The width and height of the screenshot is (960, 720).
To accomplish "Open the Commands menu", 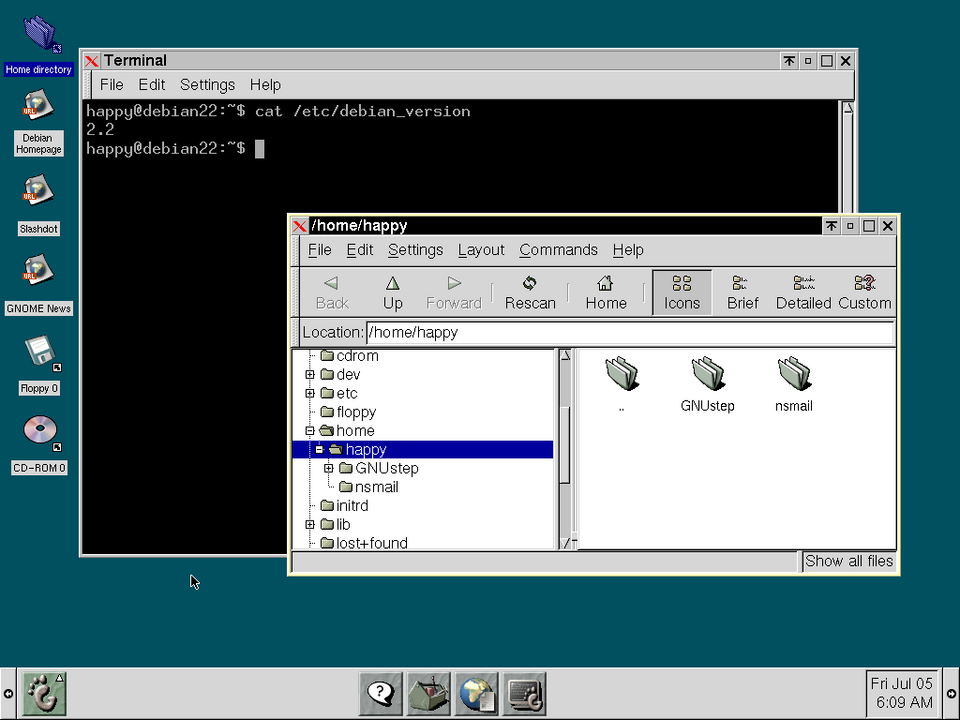I will 558,250.
